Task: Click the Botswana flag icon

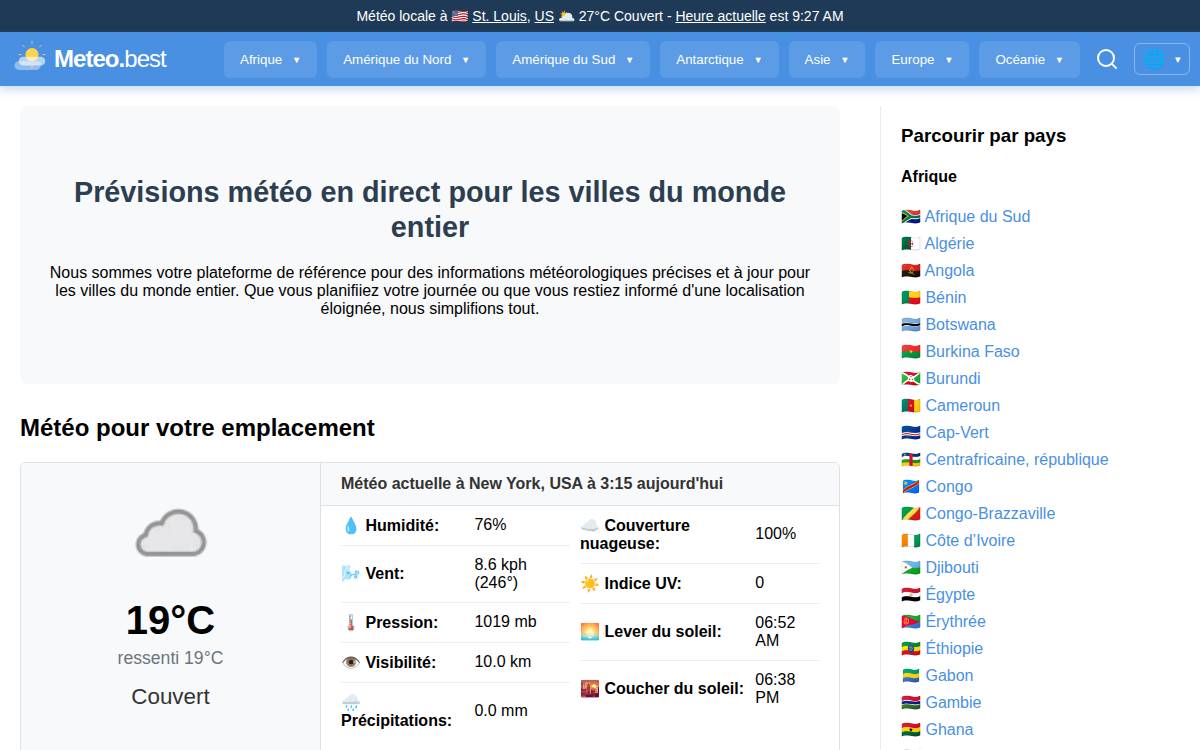Action: pos(910,324)
